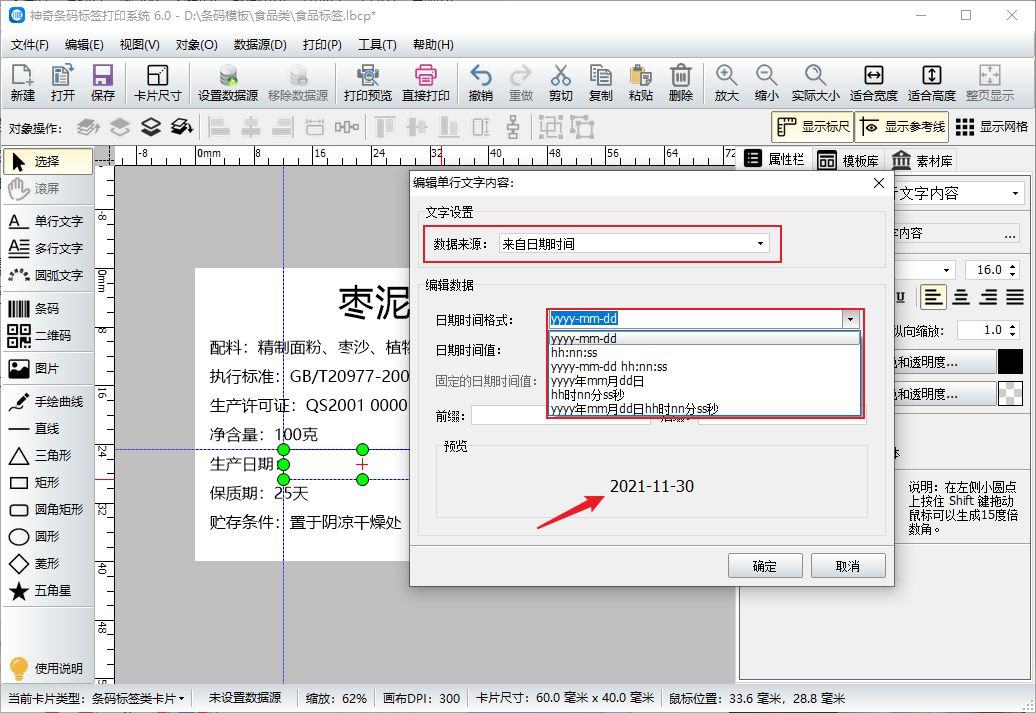Click the 设置数据源 toolbar icon
The width and height of the screenshot is (1036, 713).
click(227, 83)
